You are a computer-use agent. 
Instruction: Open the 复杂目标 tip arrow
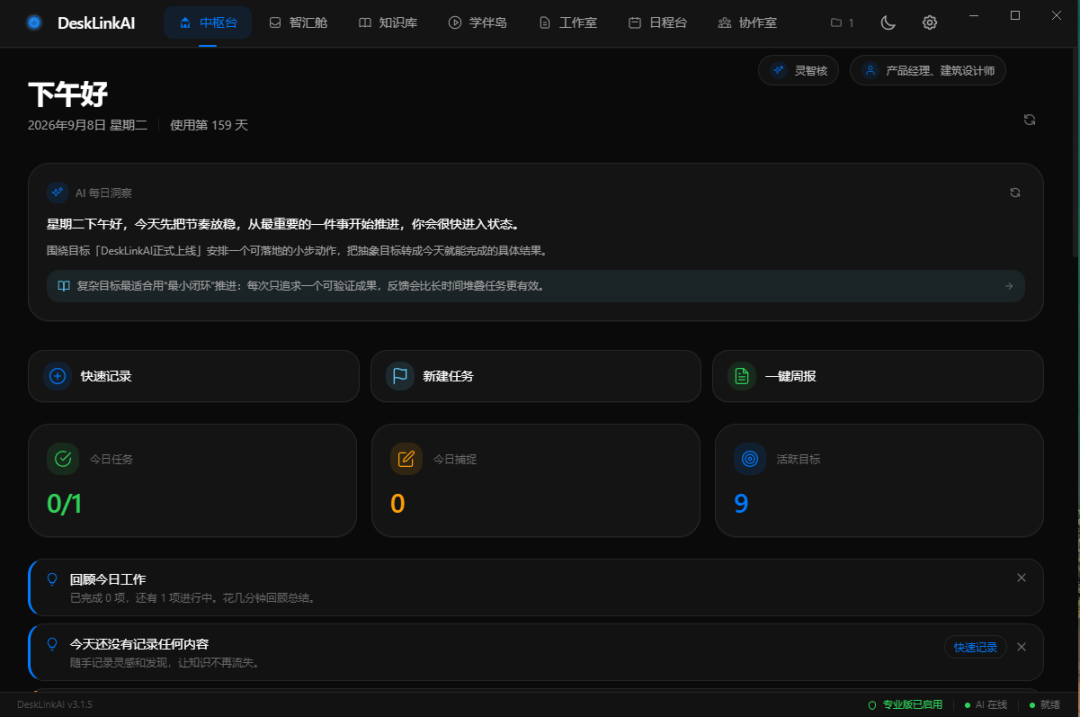tap(1008, 286)
